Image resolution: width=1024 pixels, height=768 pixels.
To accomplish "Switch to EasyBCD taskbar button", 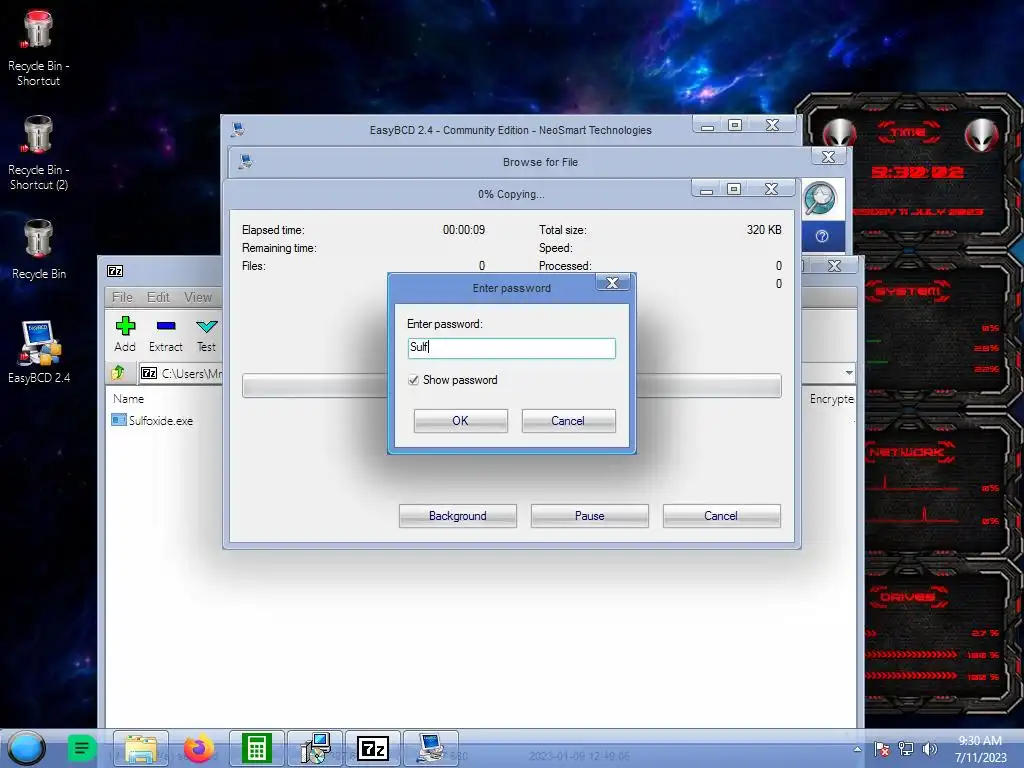I will pos(431,748).
